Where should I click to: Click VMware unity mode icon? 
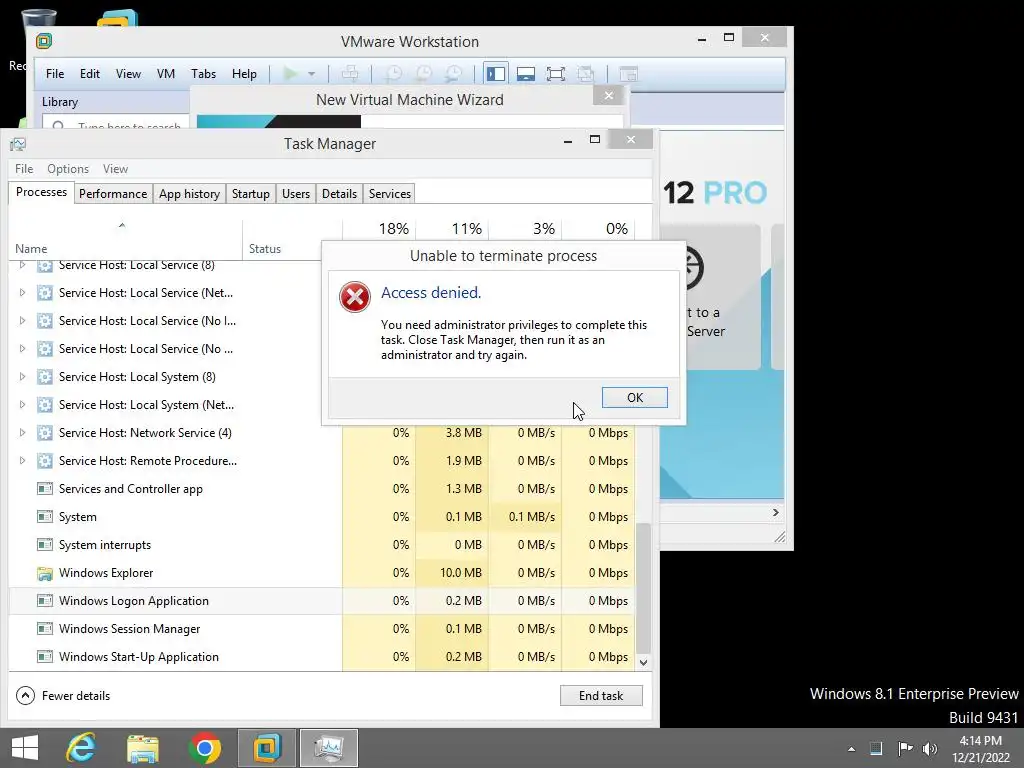tap(586, 74)
